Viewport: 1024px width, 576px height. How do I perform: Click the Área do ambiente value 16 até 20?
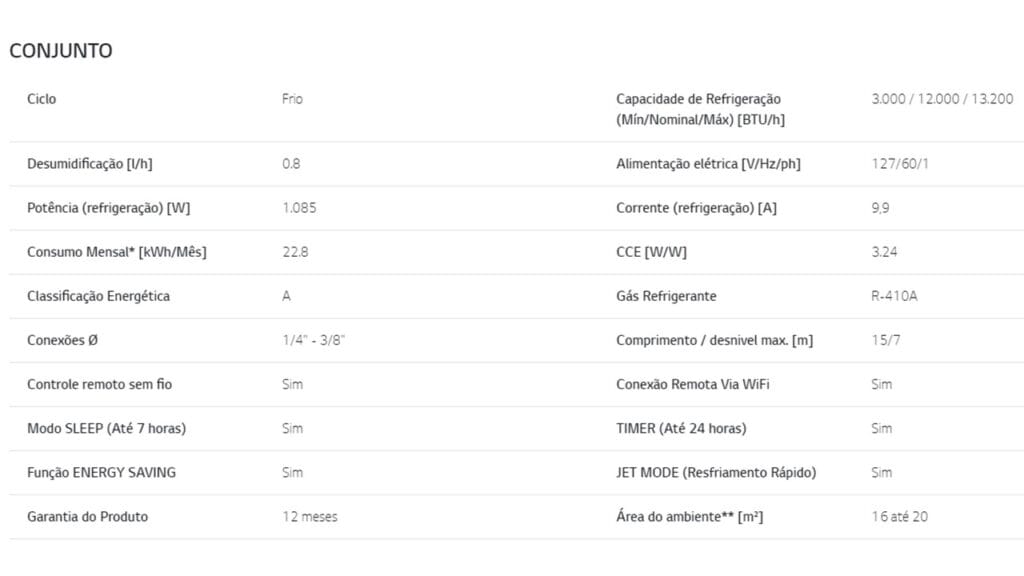pyautogui.click(x=900, y=517)
